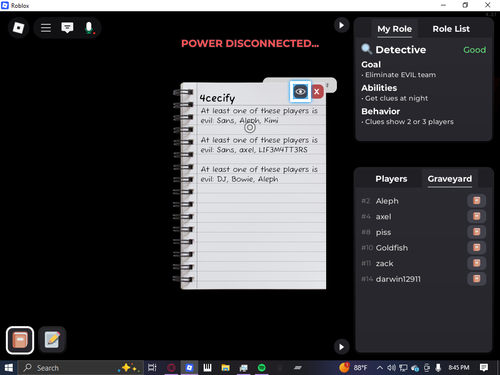Screen dimensions: 500x375
Task: Click the taskbar Search box
Action: pos(81,368)
